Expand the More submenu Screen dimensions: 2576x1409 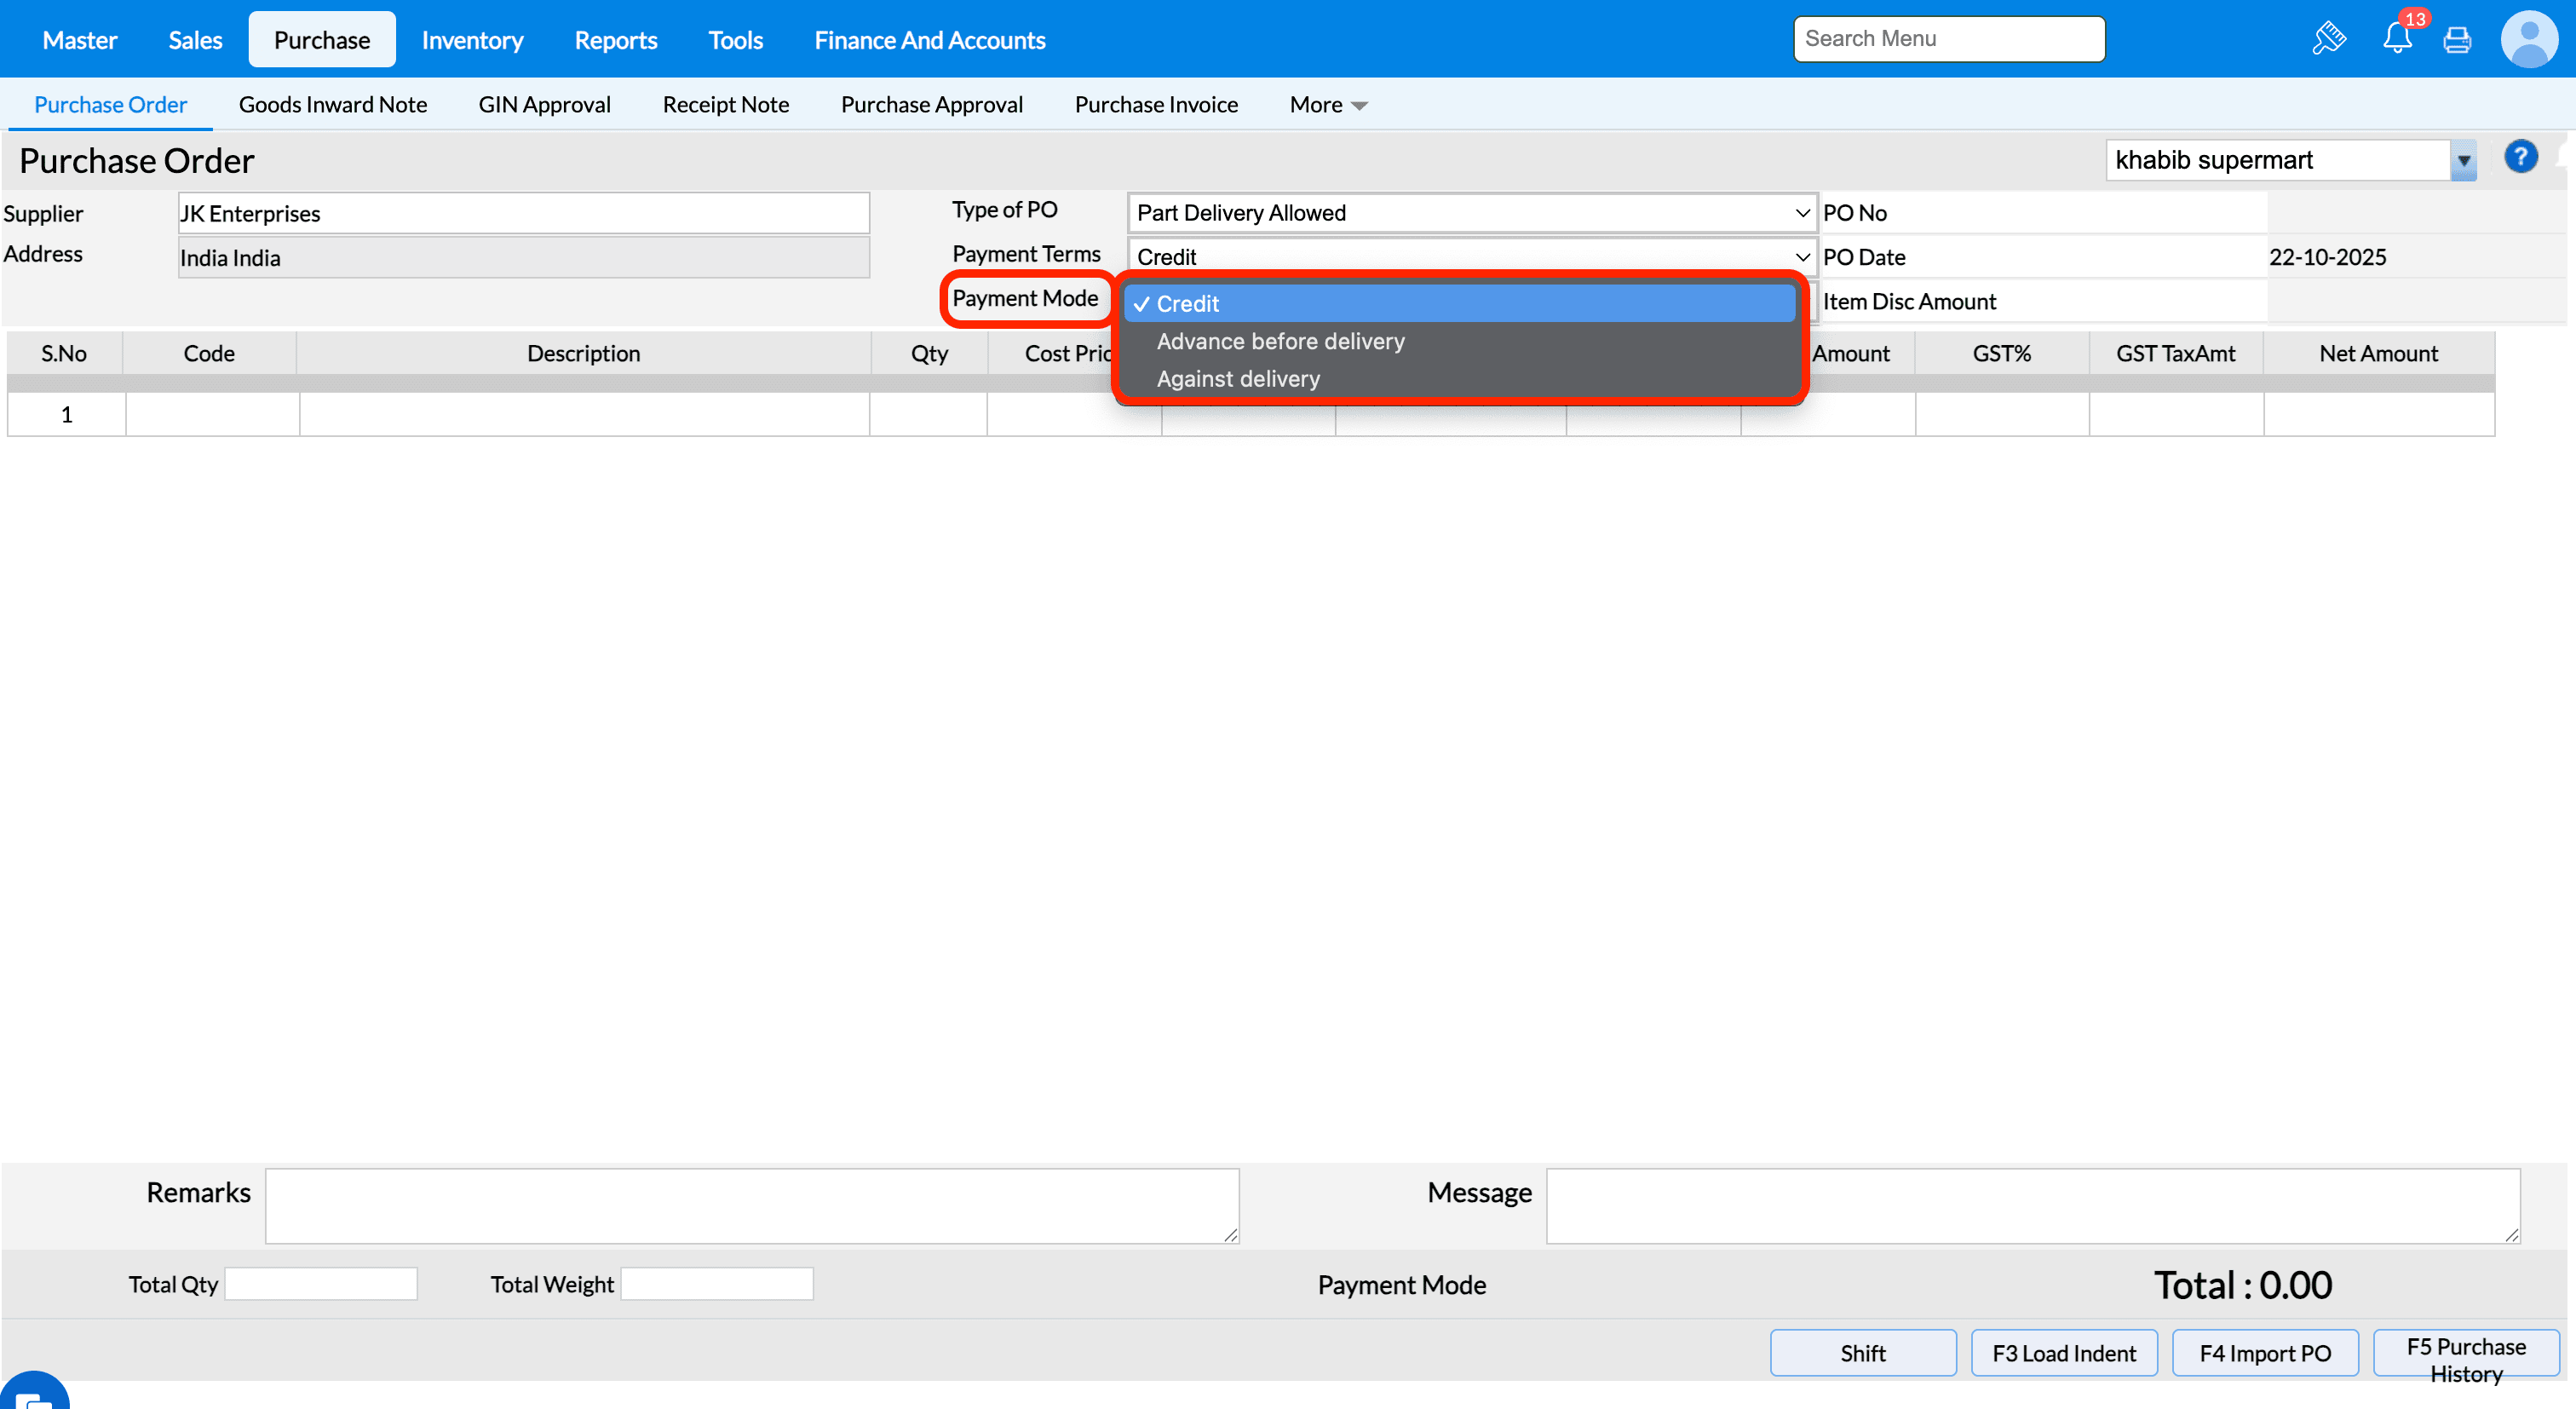pyautogui.click(x=1328, y=105)
